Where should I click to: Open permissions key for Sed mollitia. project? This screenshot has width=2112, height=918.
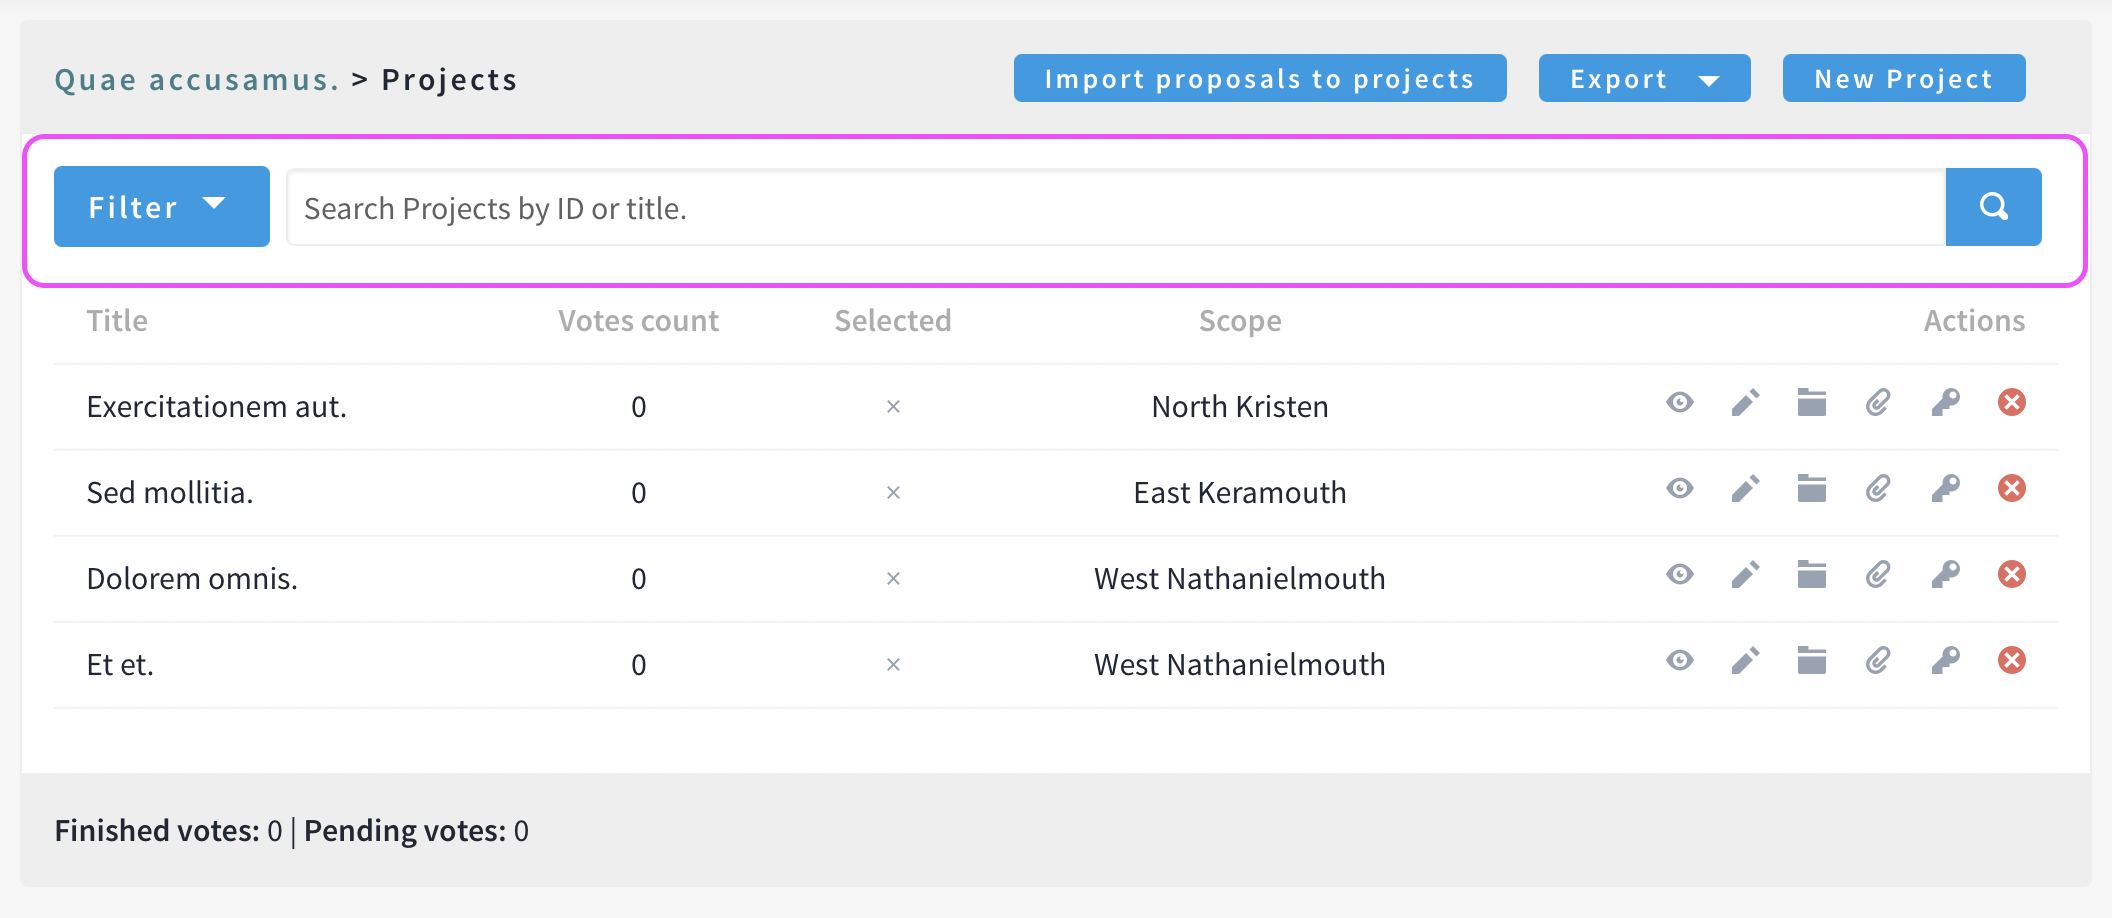(x=1945, y=489)
